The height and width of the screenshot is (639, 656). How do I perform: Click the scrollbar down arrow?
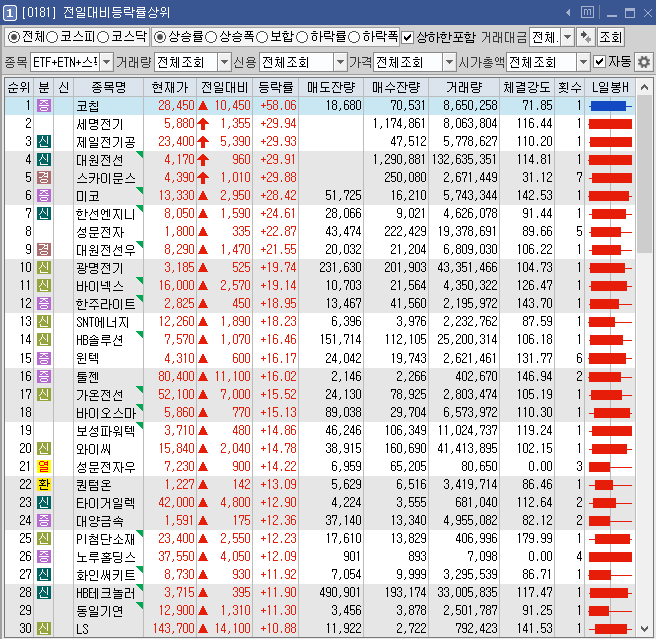click(644, 629)
